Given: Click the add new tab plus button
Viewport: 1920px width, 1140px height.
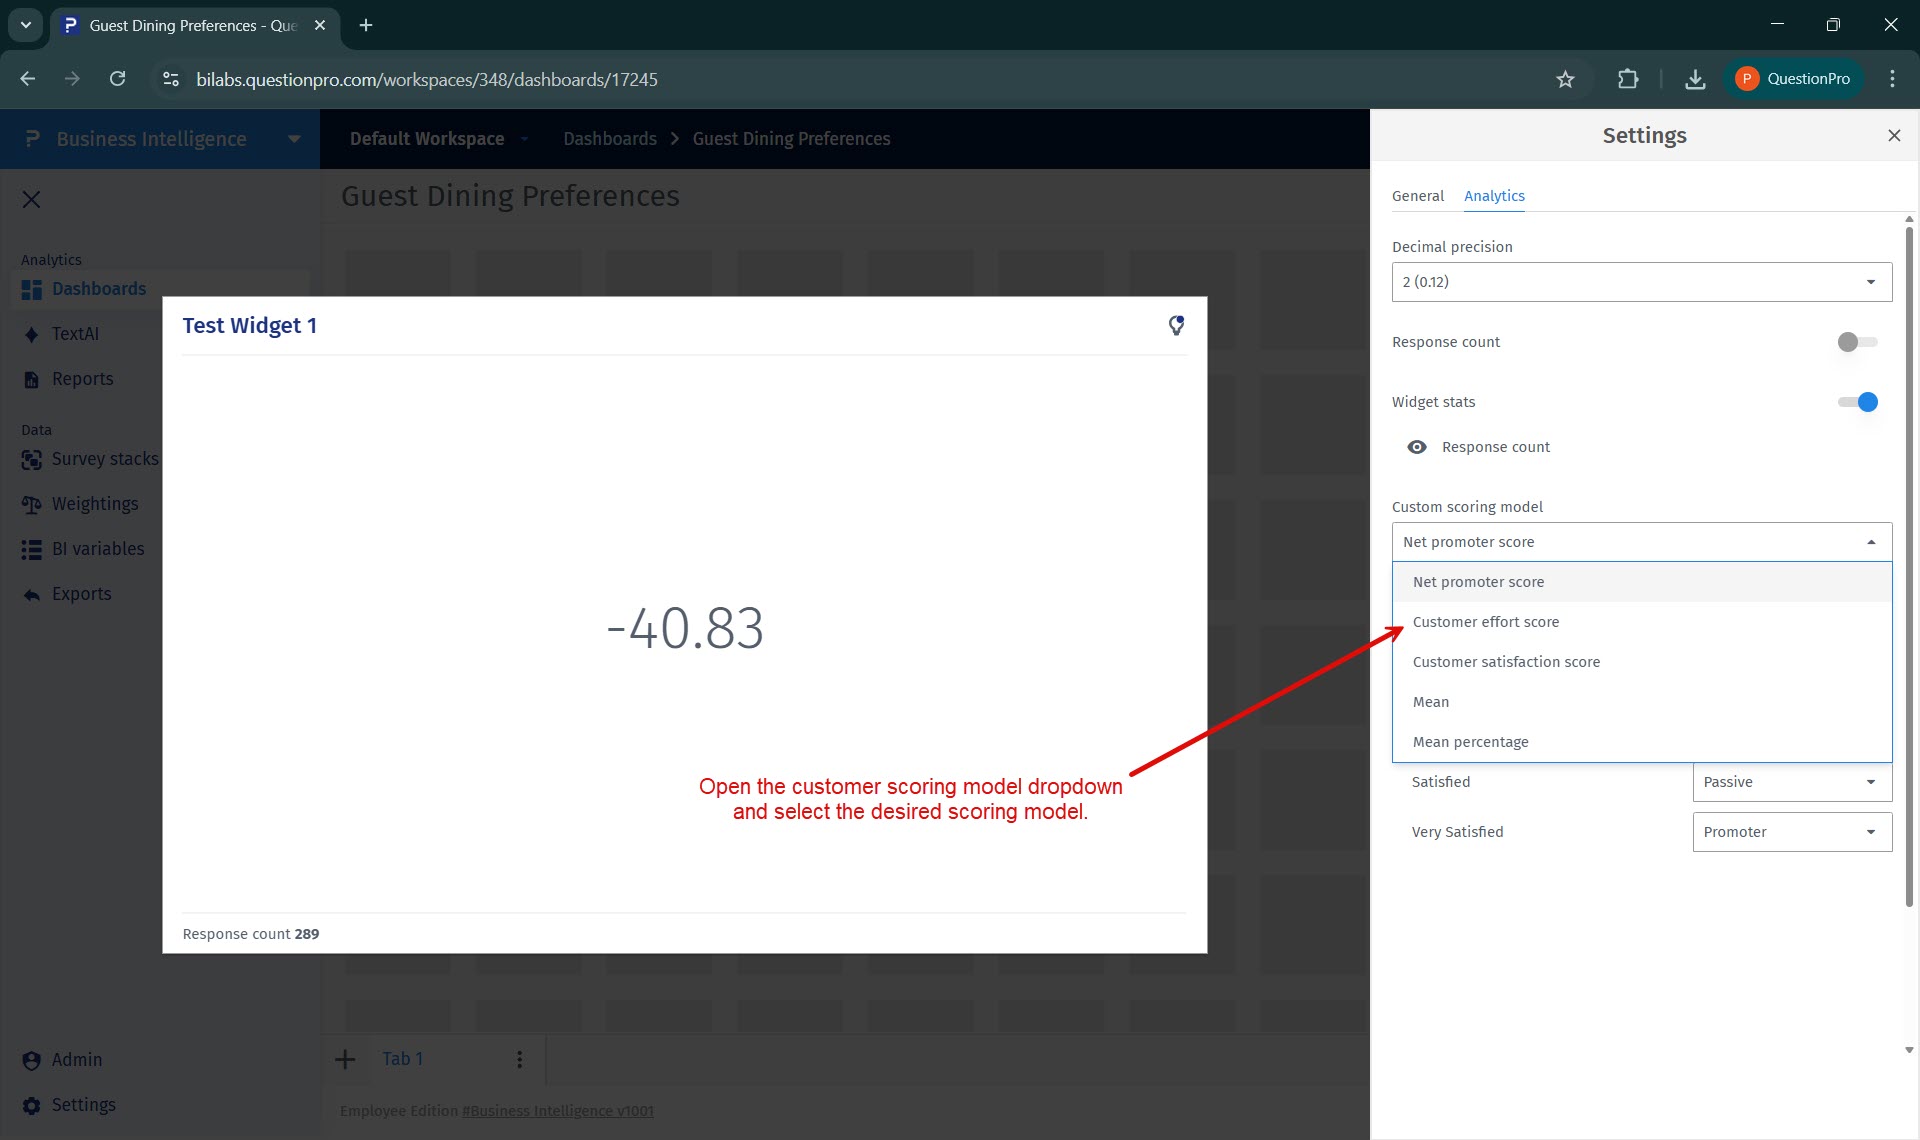Looking at the screenshot, I should pos(345,1059).
